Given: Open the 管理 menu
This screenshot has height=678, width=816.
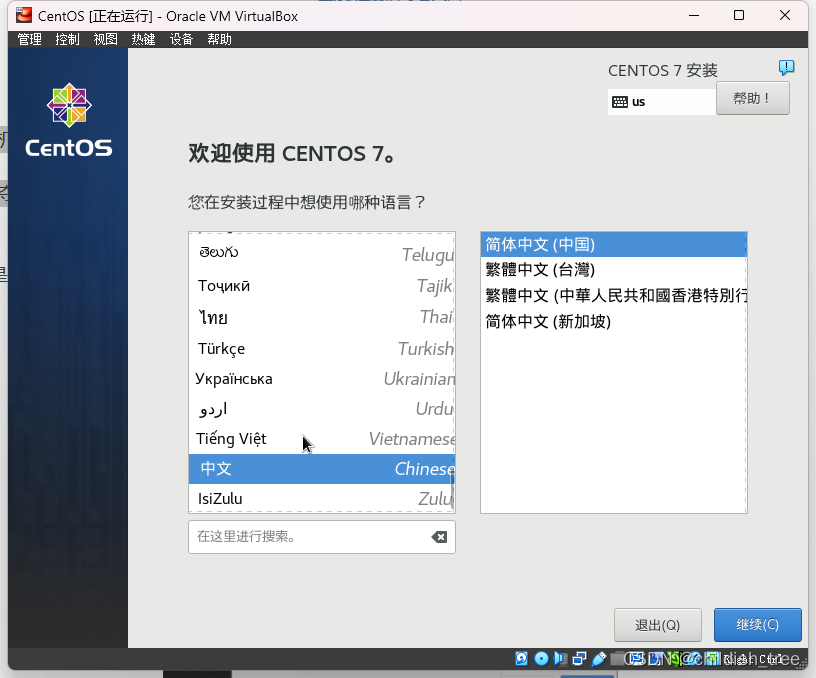Looking at the screenshot, I should click(x=30, y=39).
